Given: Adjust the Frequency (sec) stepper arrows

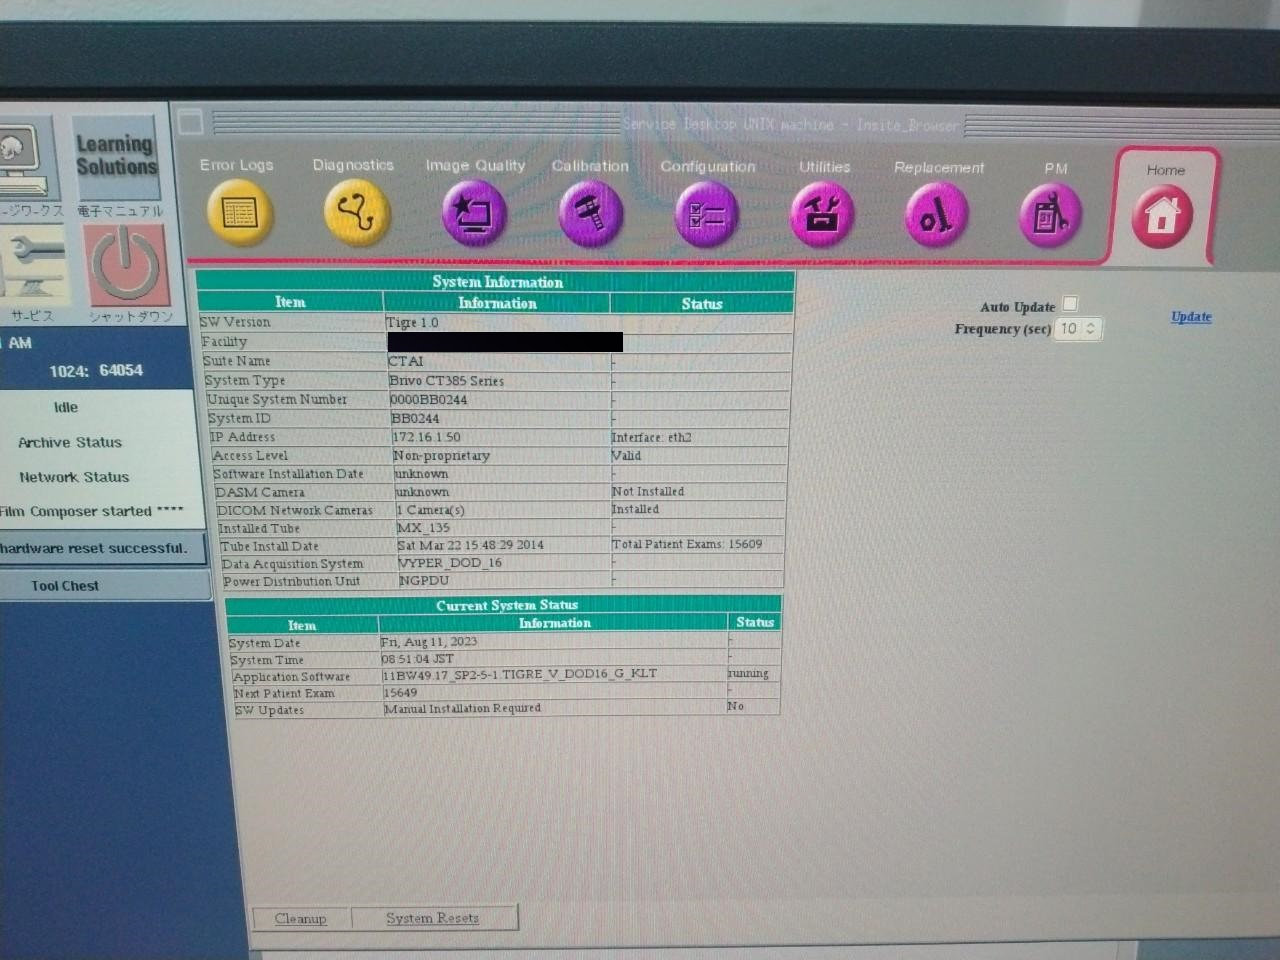Looking at the screenshot, I should (1090, 329).
